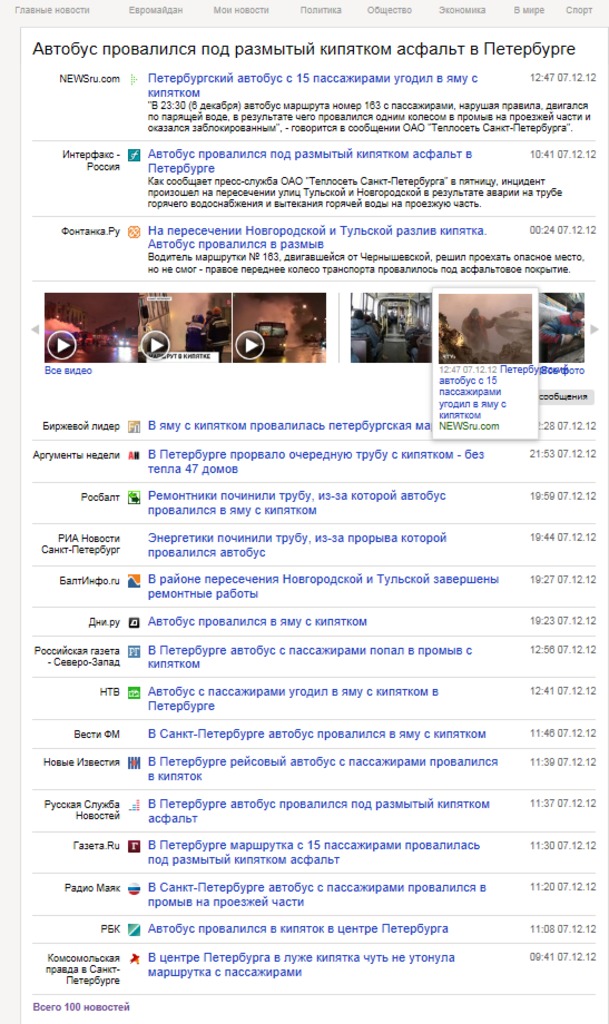Click the Интерфакс source icon
This screenshot has width=609, height=1024.
pos(134,155)
